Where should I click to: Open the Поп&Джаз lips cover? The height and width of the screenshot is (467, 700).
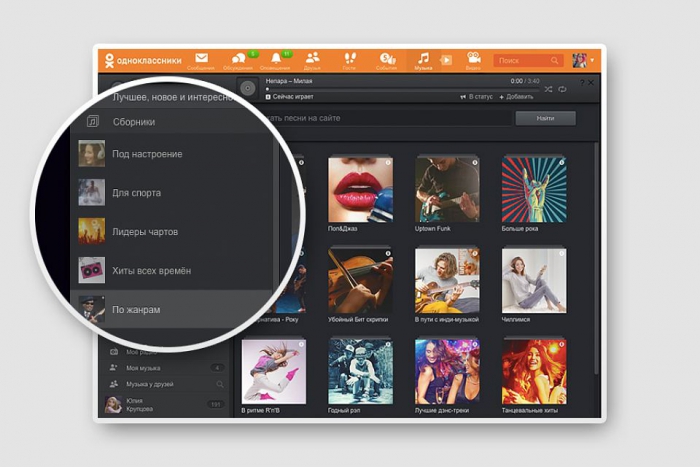tap(361, 190)
